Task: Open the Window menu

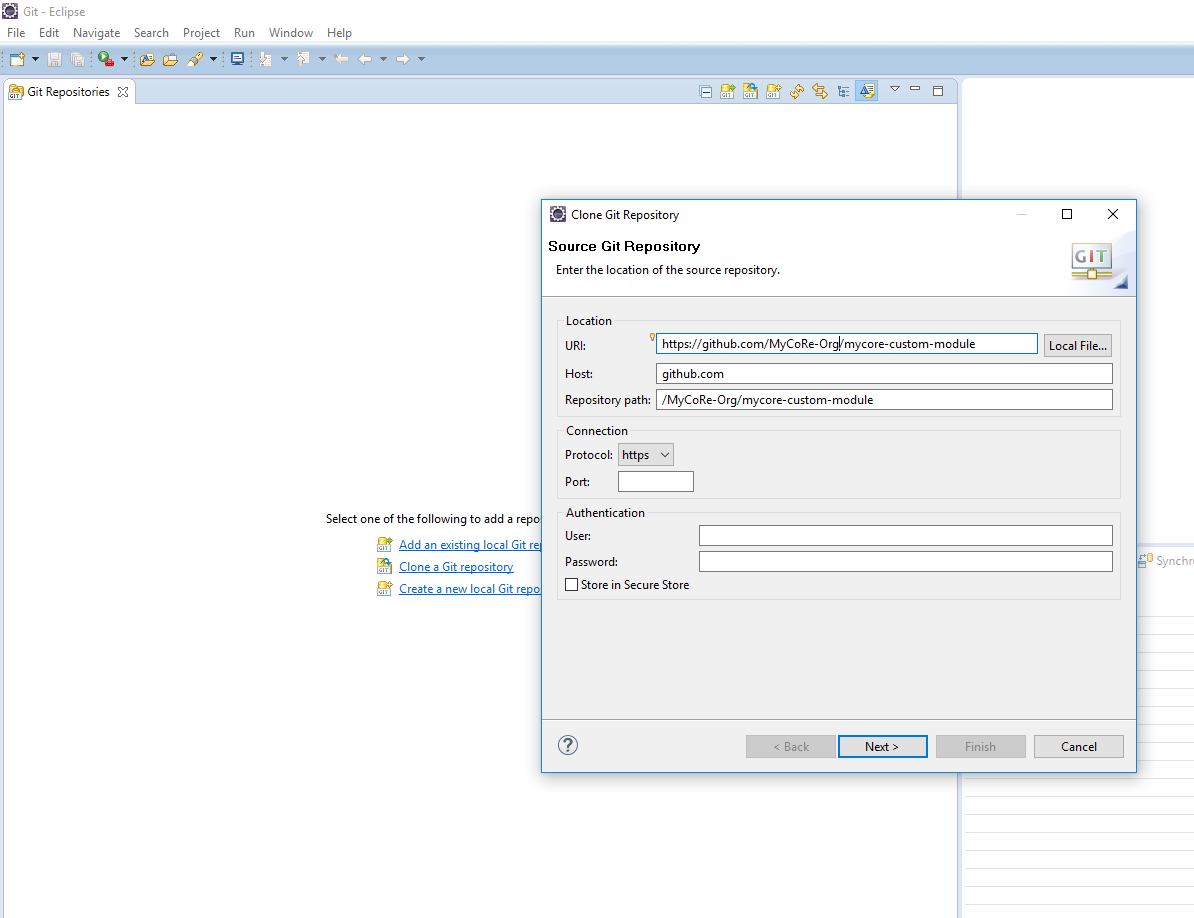Action: click(x=291, y=33)
